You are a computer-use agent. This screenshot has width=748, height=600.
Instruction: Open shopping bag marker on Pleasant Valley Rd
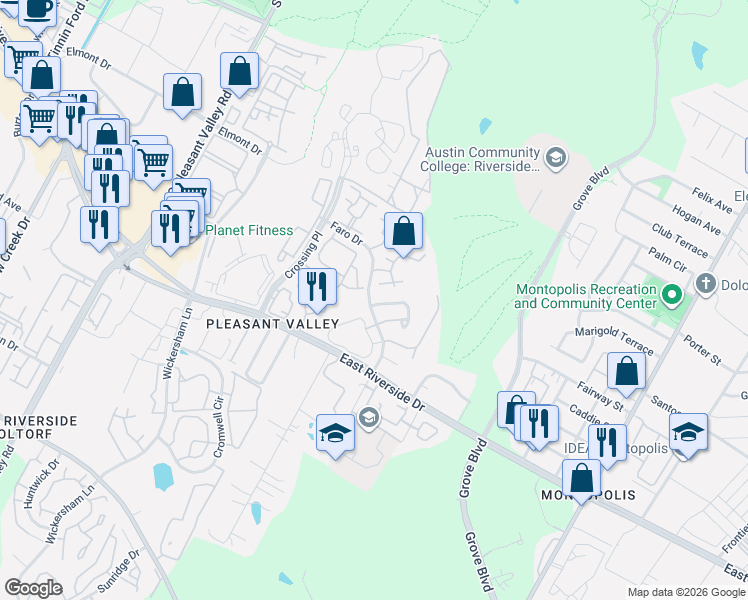pyautogui.click(x=239, y=74)
